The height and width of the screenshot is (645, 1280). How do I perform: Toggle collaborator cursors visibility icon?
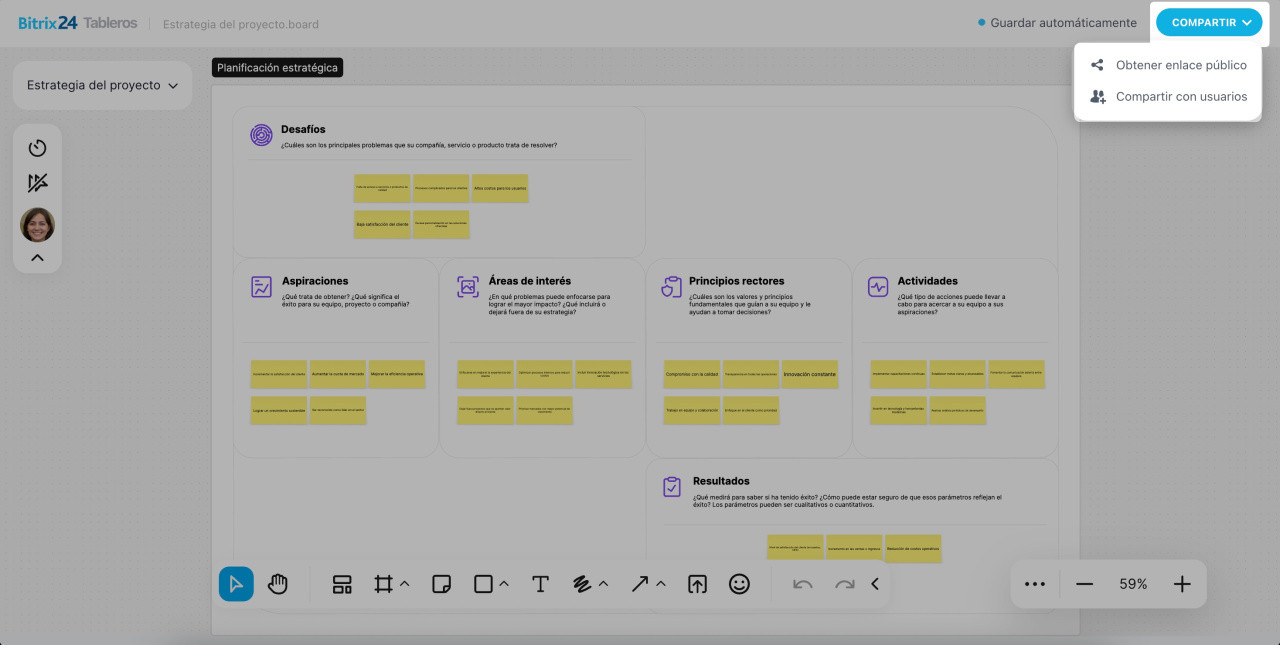pyautogui.click(x=37, y=183)
